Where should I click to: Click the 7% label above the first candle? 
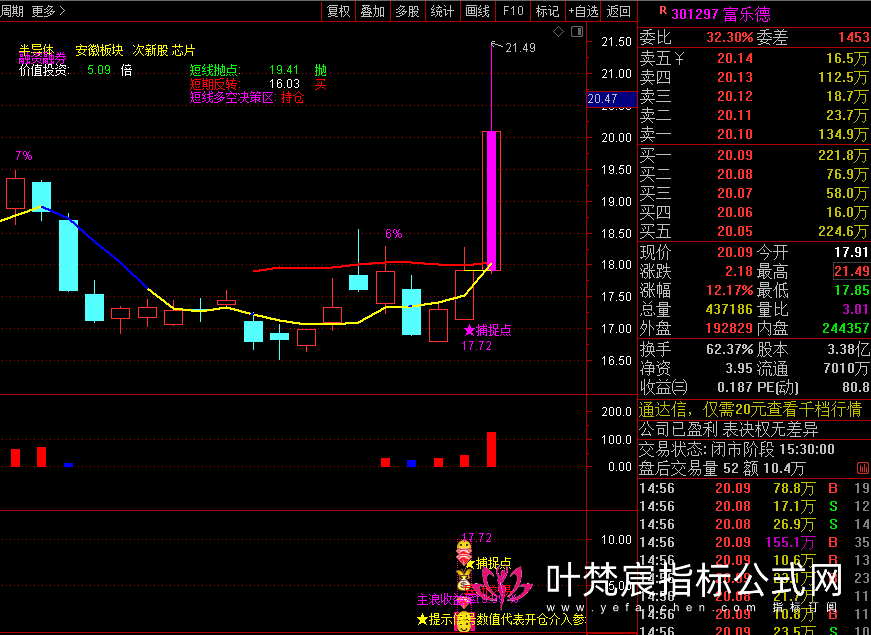pyautogui.click(x=23, y=156)
